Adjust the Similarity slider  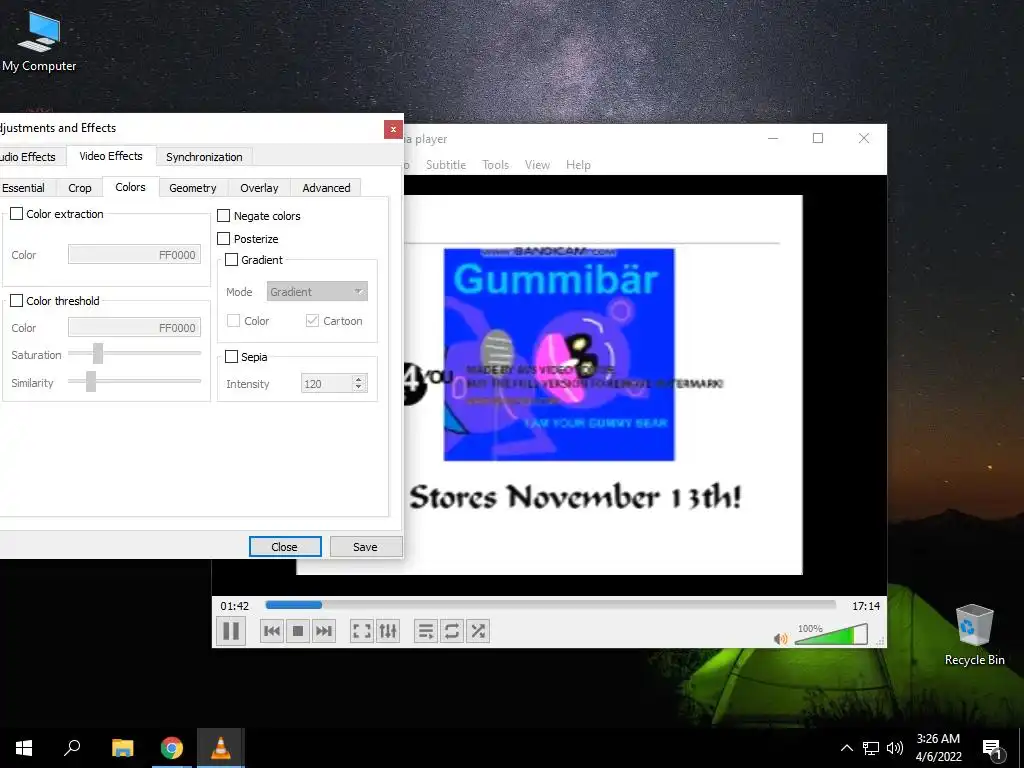(135, 381)
